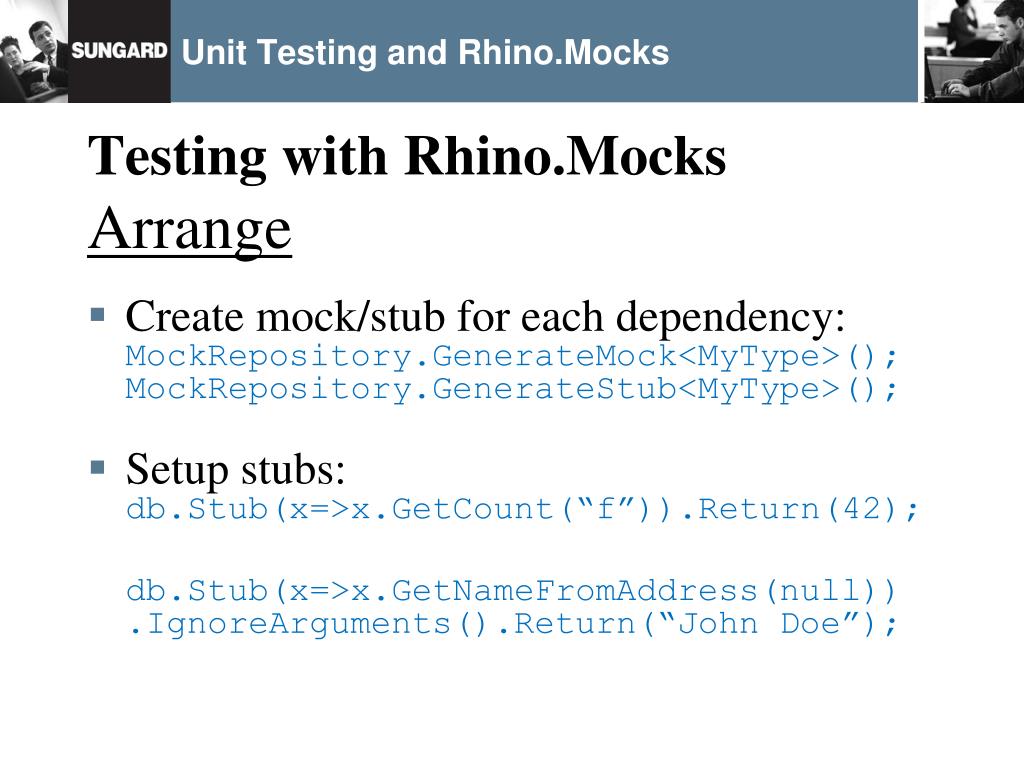The width and height of the screenshot is (1024, 768).
Task: Click the Setup stubs bullet text
Action: 236,469
